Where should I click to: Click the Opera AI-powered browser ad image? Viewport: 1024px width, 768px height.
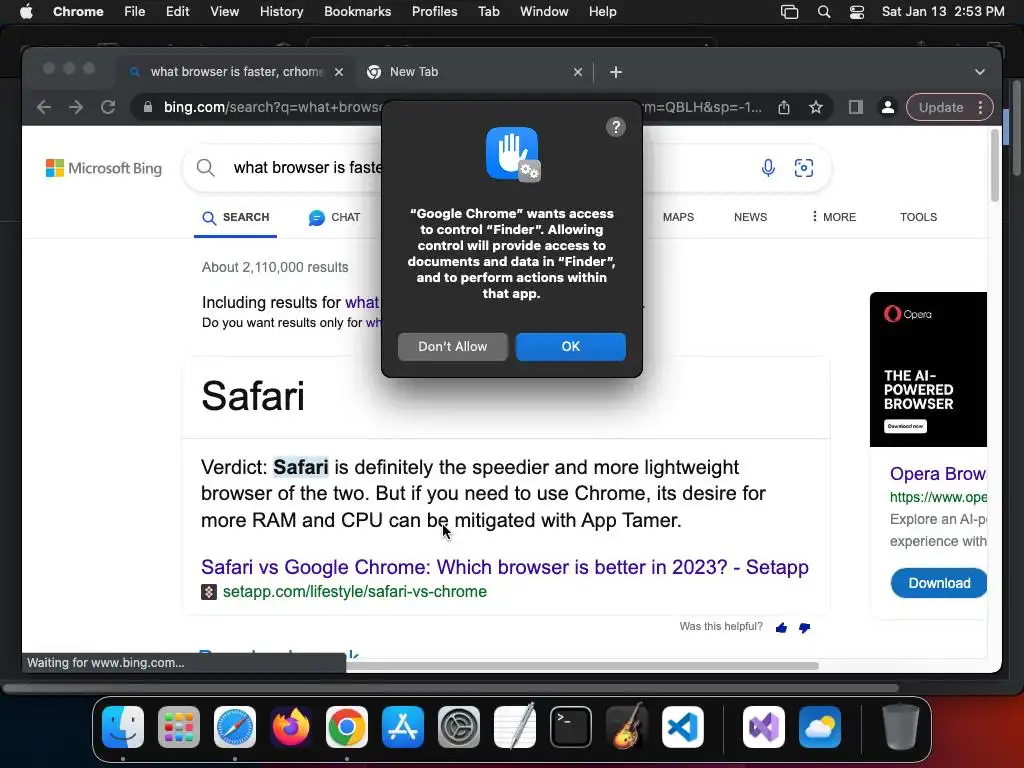(x=928, y=370)
